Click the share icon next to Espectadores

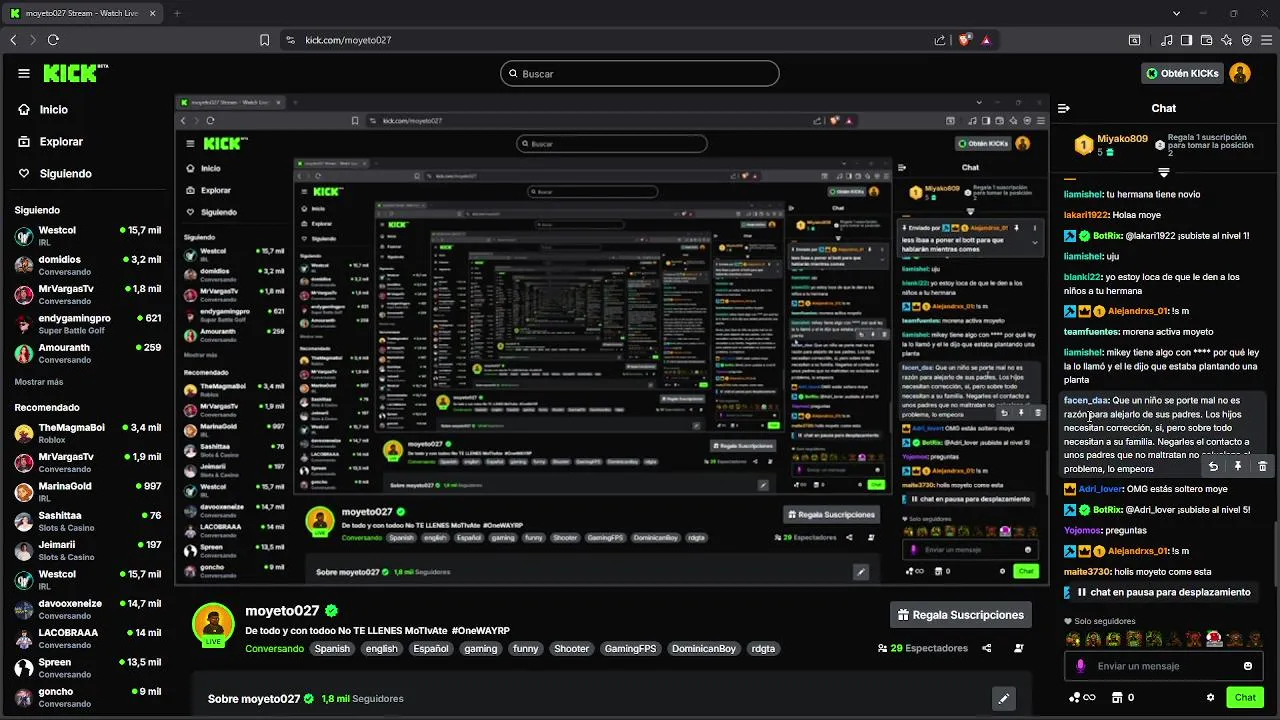(x=987, y=648)
